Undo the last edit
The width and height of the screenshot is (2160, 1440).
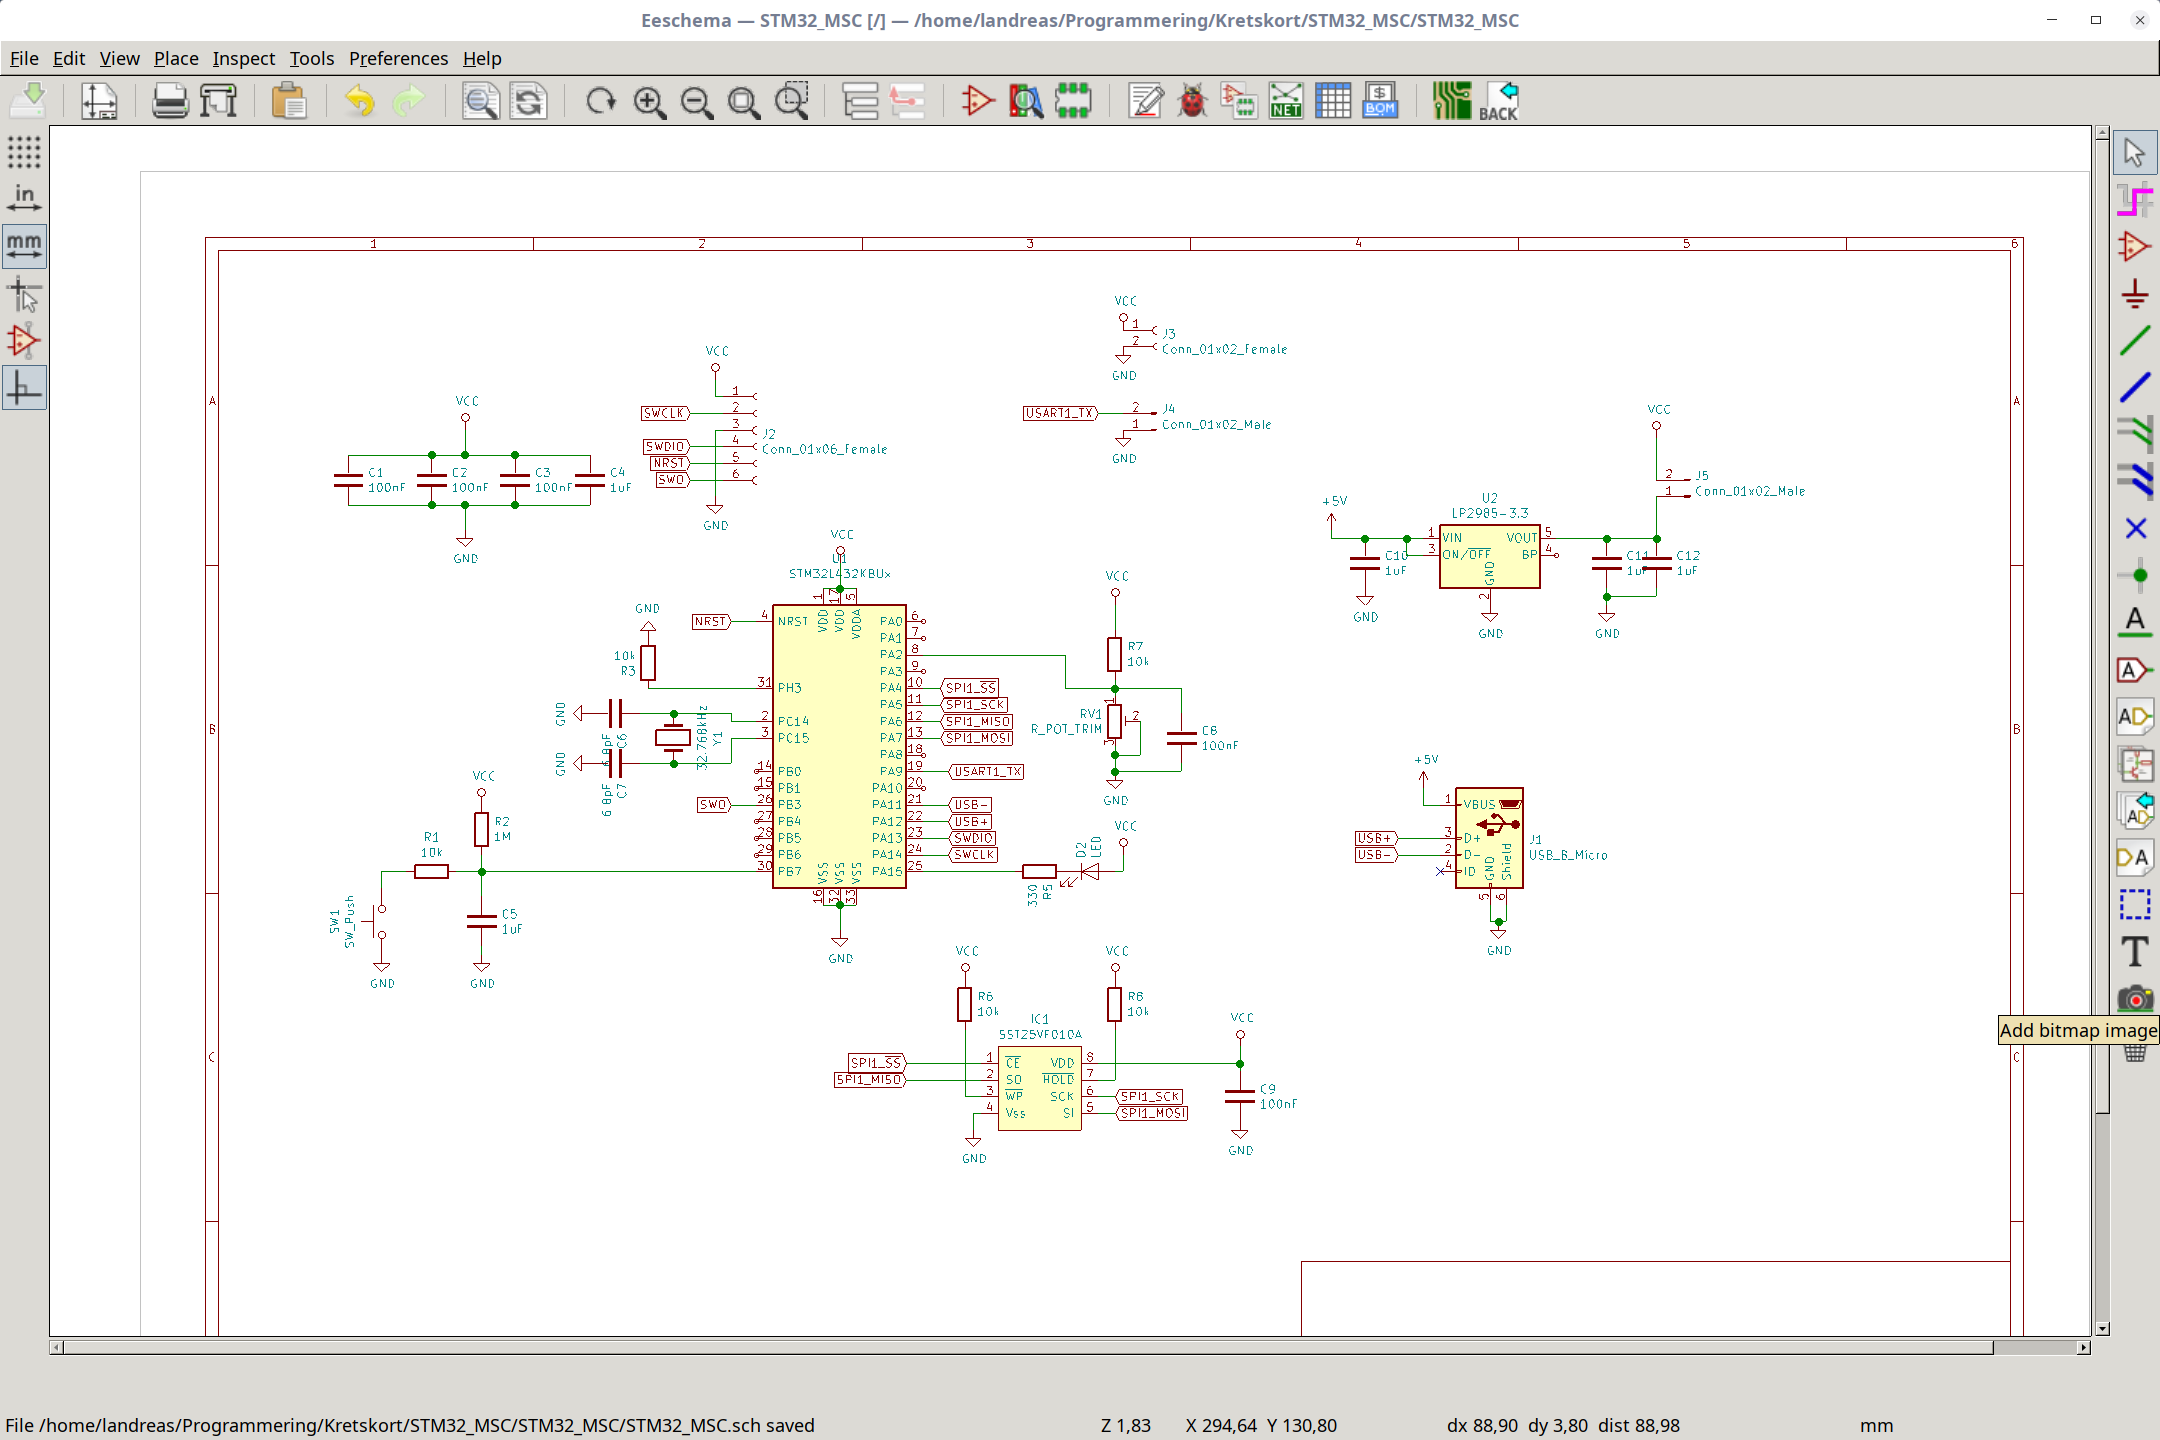360,101
